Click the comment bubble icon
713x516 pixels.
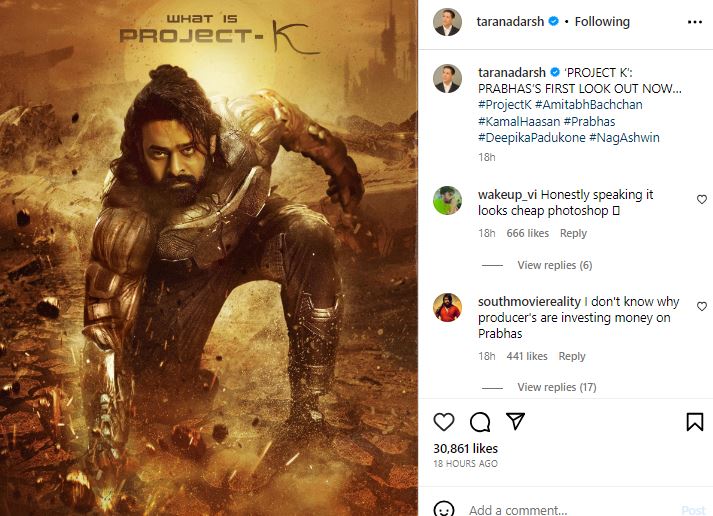(479, 422)
